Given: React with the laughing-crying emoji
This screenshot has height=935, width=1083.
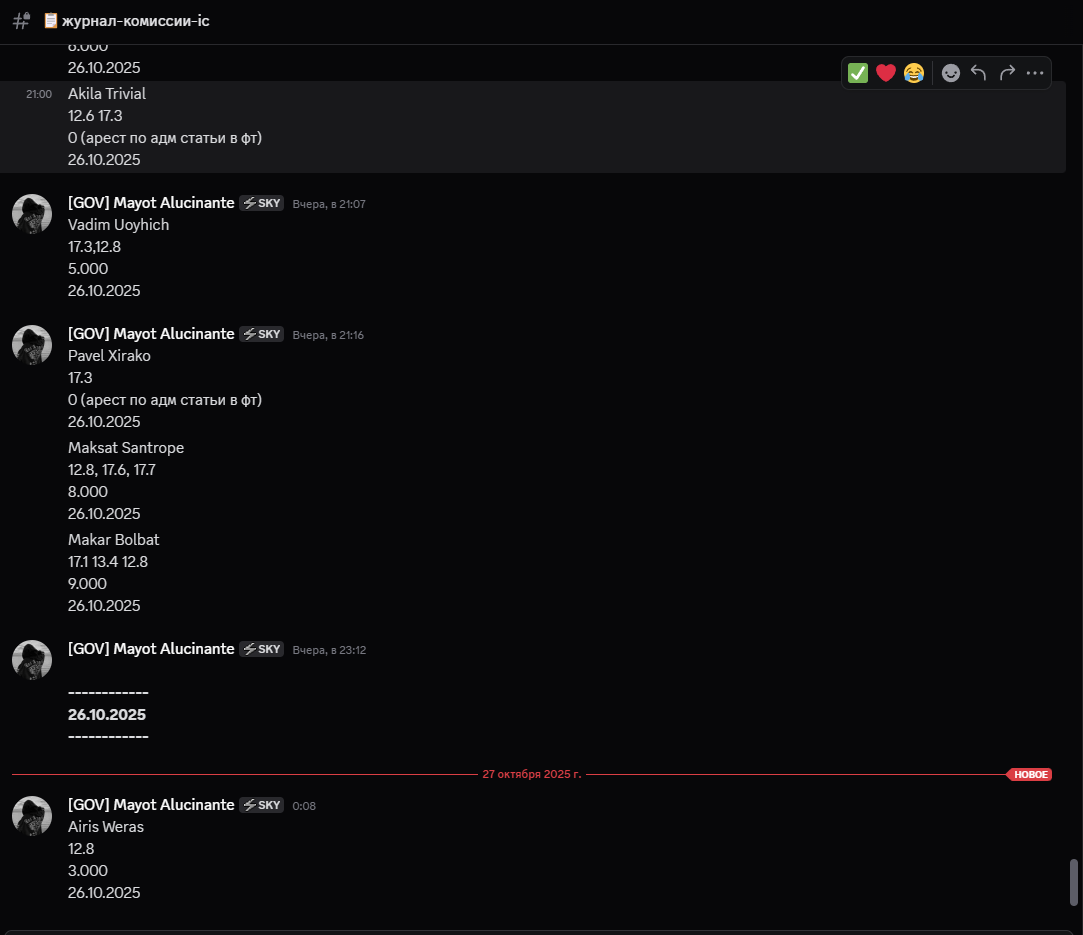Looking at the screenshot, I should 913,73.
